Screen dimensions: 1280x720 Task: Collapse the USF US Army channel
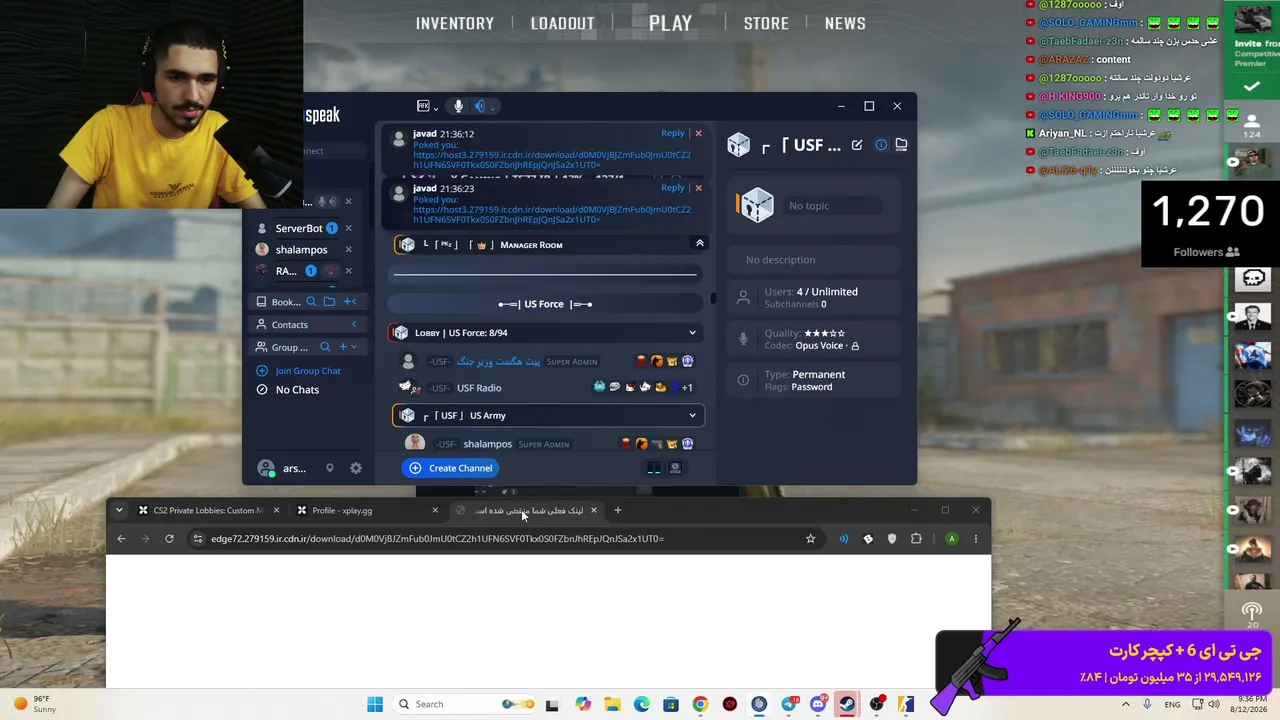click(x=692, y=416)
